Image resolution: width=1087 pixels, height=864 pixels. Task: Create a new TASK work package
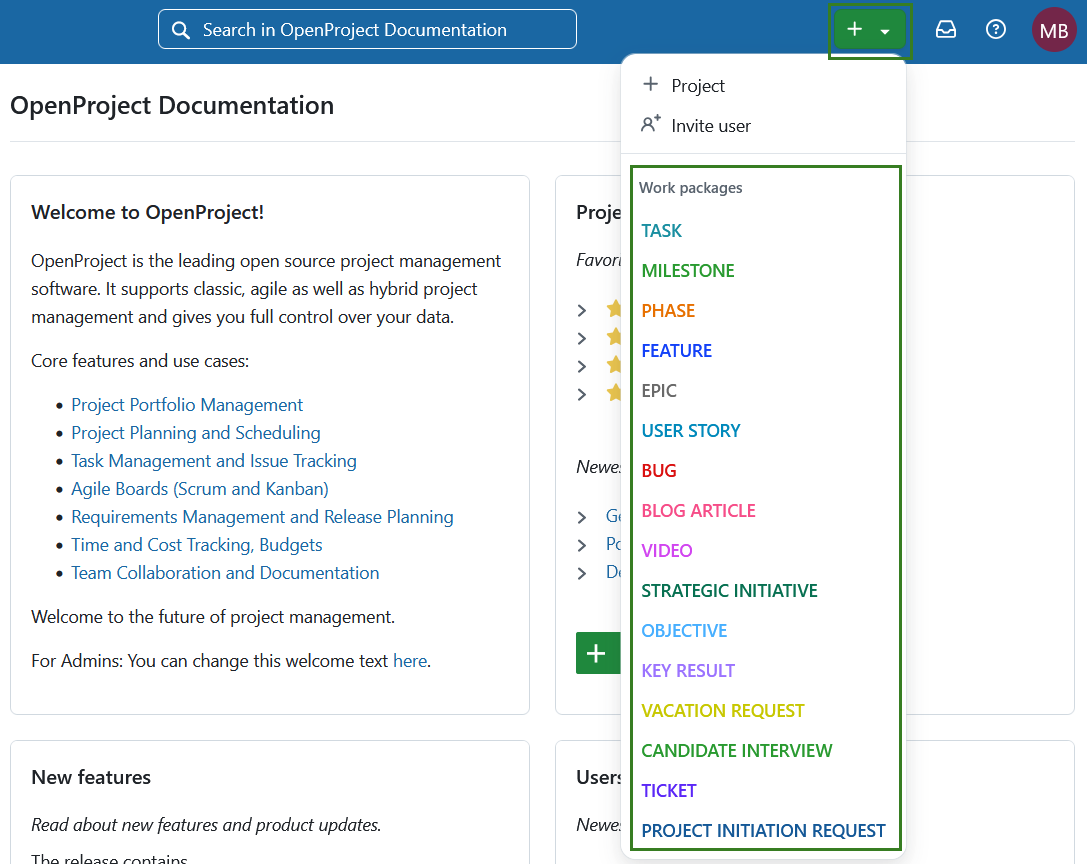click(661, 230)
